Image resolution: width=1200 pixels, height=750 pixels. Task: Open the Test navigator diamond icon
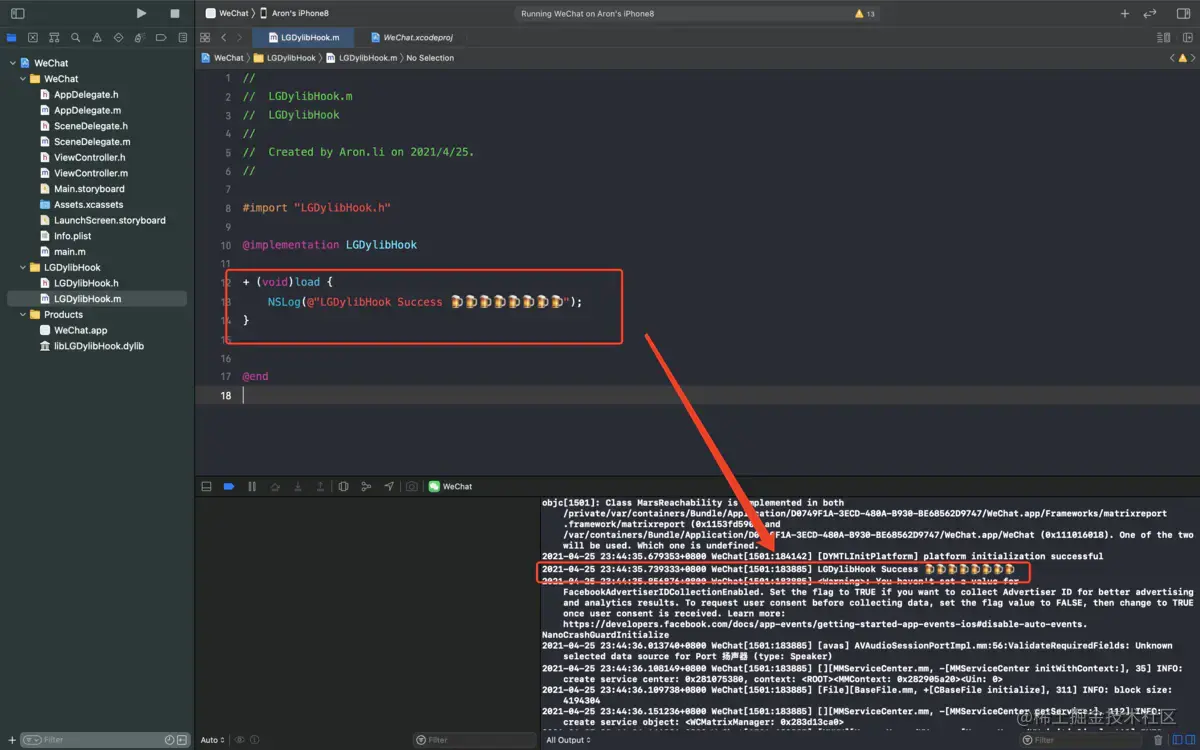click(118, 37)
